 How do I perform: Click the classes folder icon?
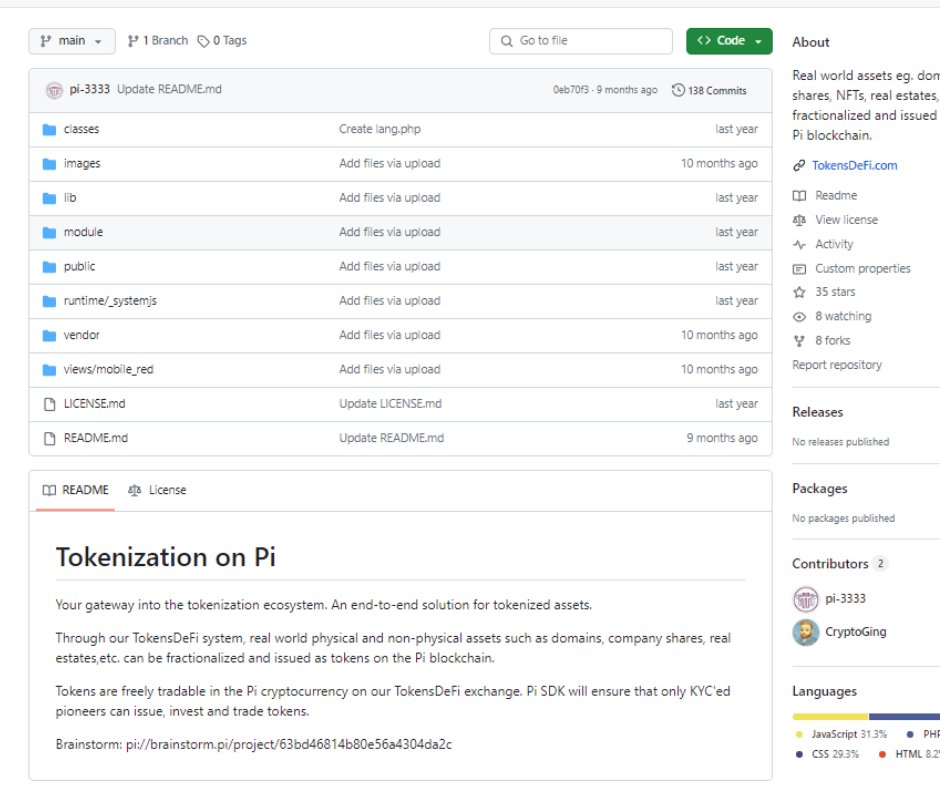pos(49,129)
